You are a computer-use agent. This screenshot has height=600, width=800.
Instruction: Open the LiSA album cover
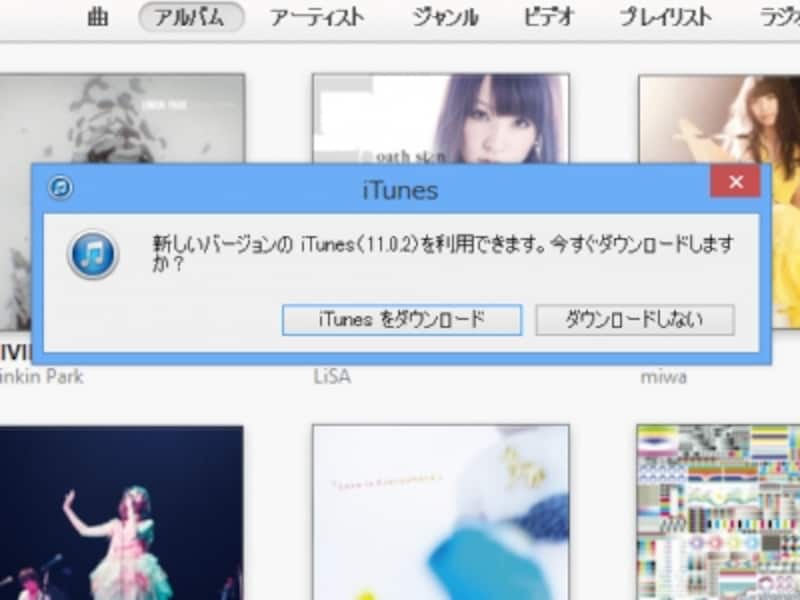tap(440, 118)
